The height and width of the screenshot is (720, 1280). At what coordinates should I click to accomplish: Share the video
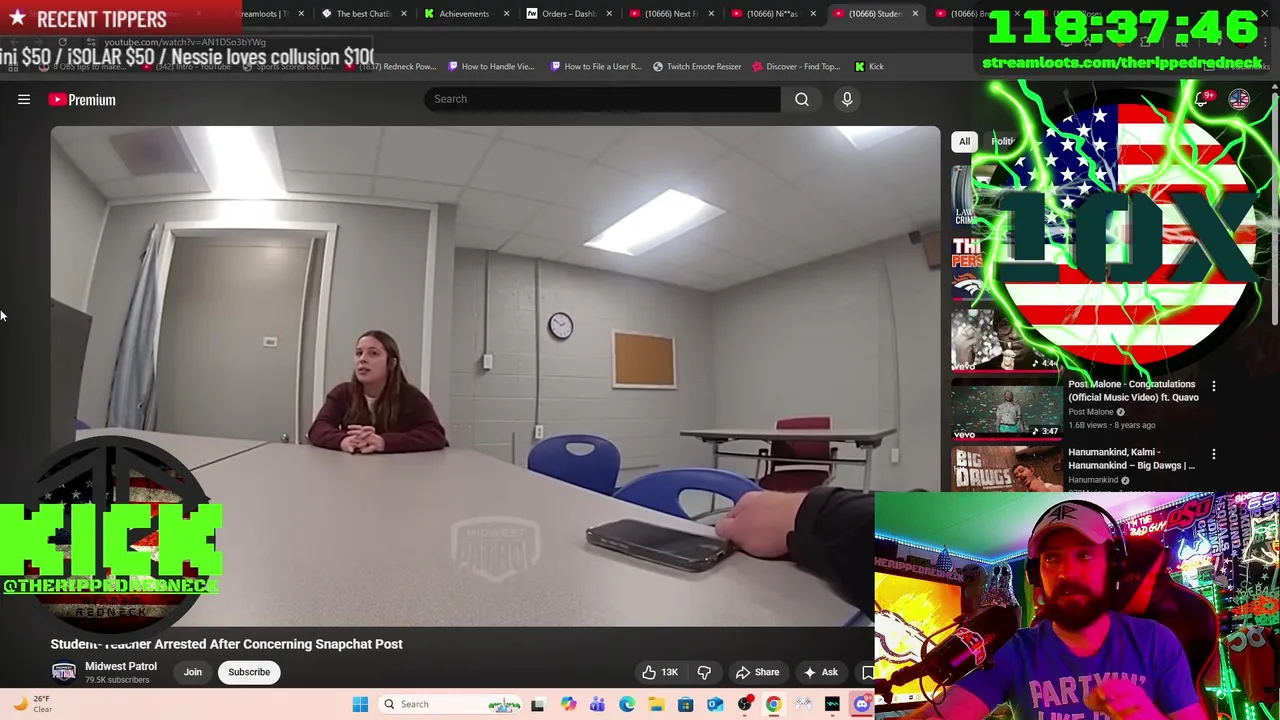757,672
